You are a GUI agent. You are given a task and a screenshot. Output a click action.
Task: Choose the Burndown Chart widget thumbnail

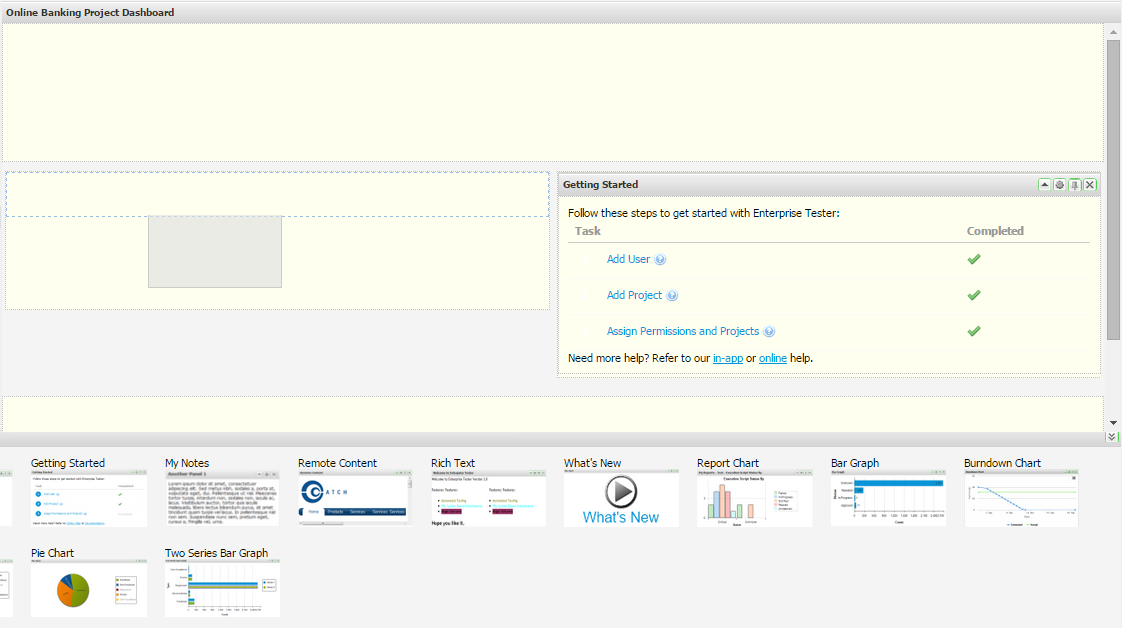click(1021, 499)
